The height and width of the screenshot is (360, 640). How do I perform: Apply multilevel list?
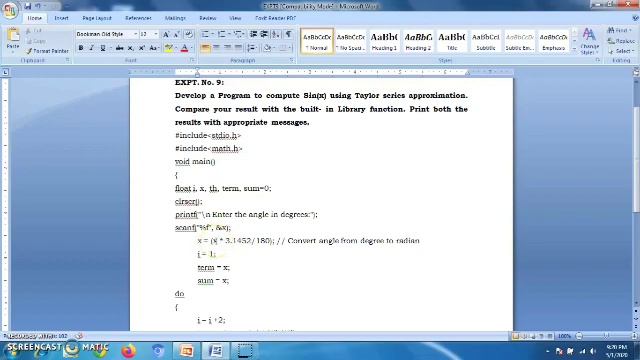tap(238, 34)
